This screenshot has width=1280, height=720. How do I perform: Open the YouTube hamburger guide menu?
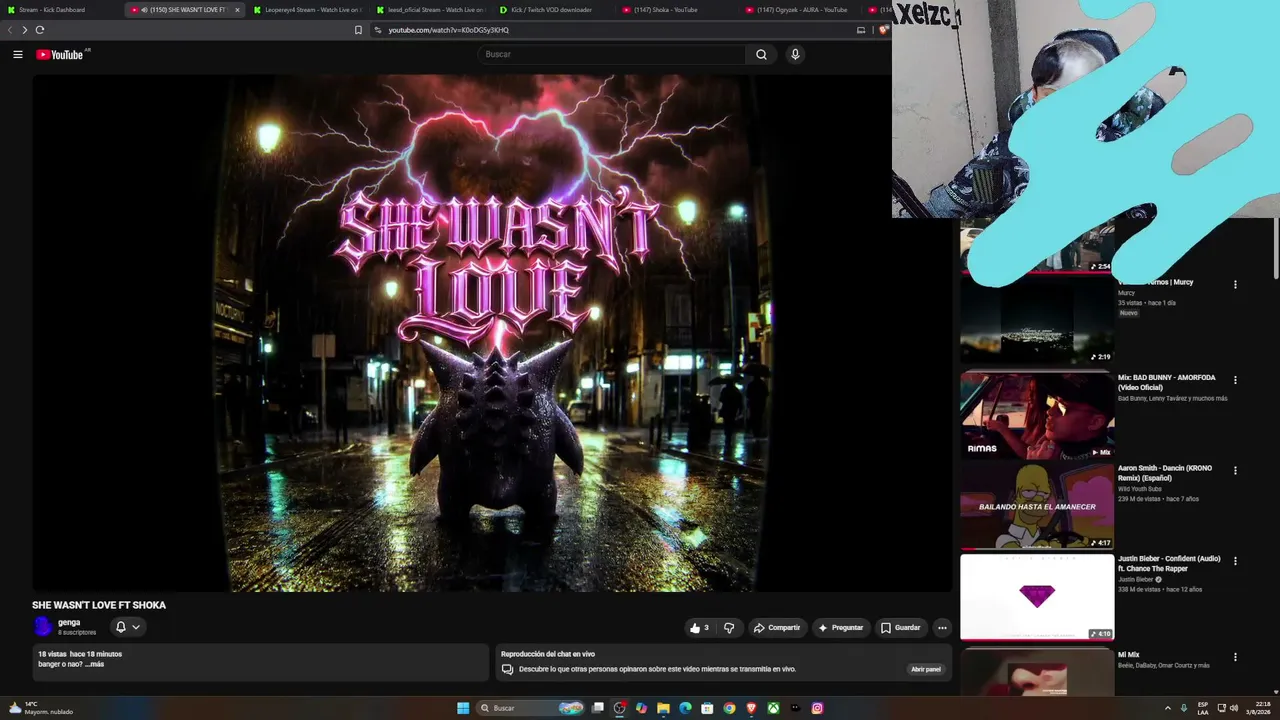click(18, 55)
